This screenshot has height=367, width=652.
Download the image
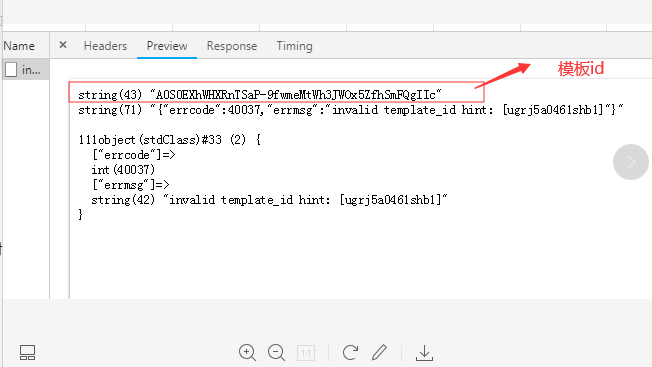click(x=424, y=352)
